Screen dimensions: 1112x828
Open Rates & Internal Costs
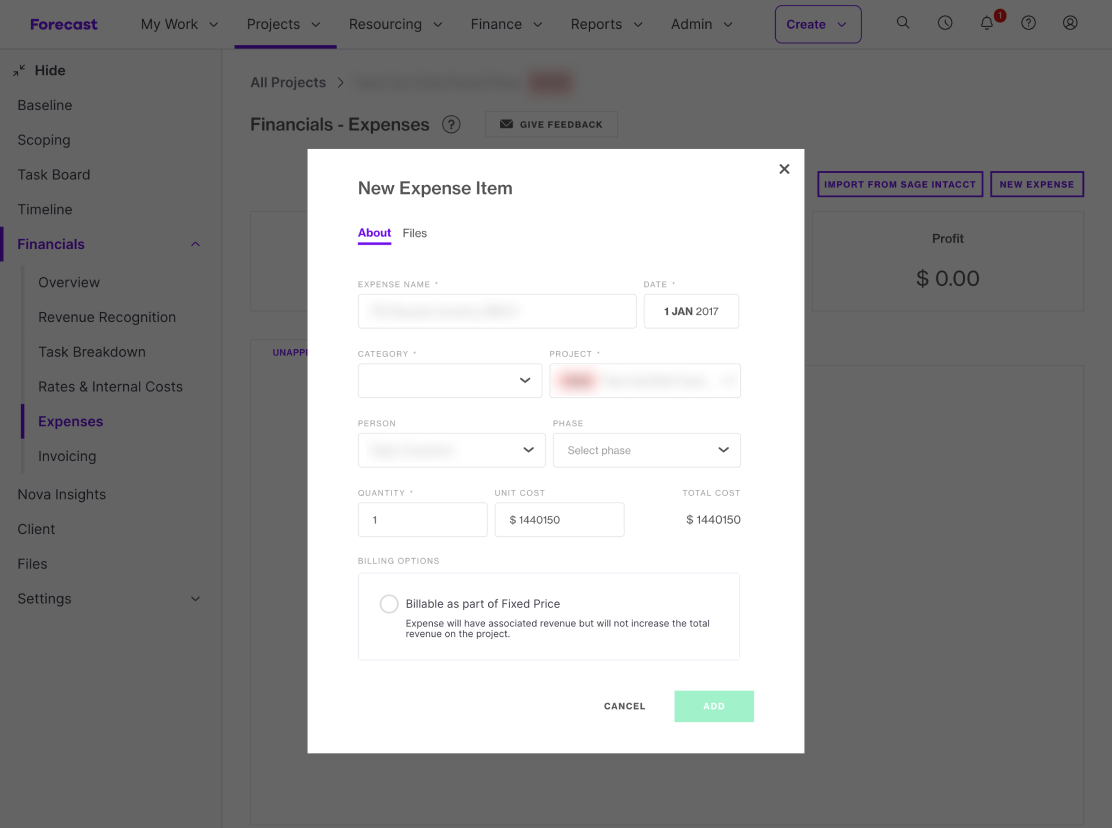click(x=111, y=386)
